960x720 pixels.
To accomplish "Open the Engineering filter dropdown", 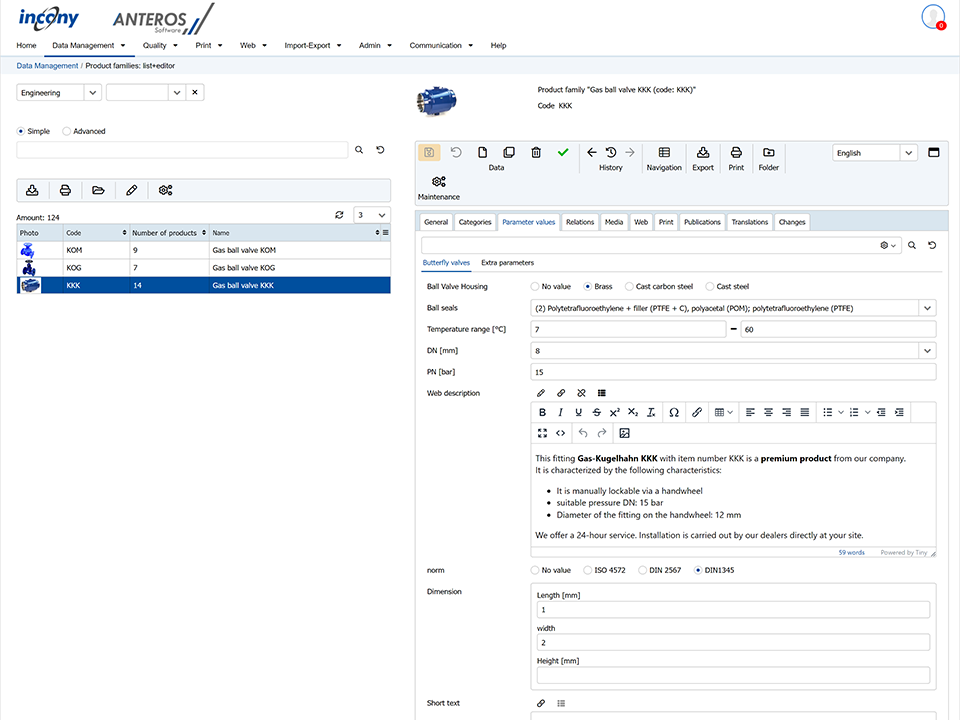I will [92, 93].
